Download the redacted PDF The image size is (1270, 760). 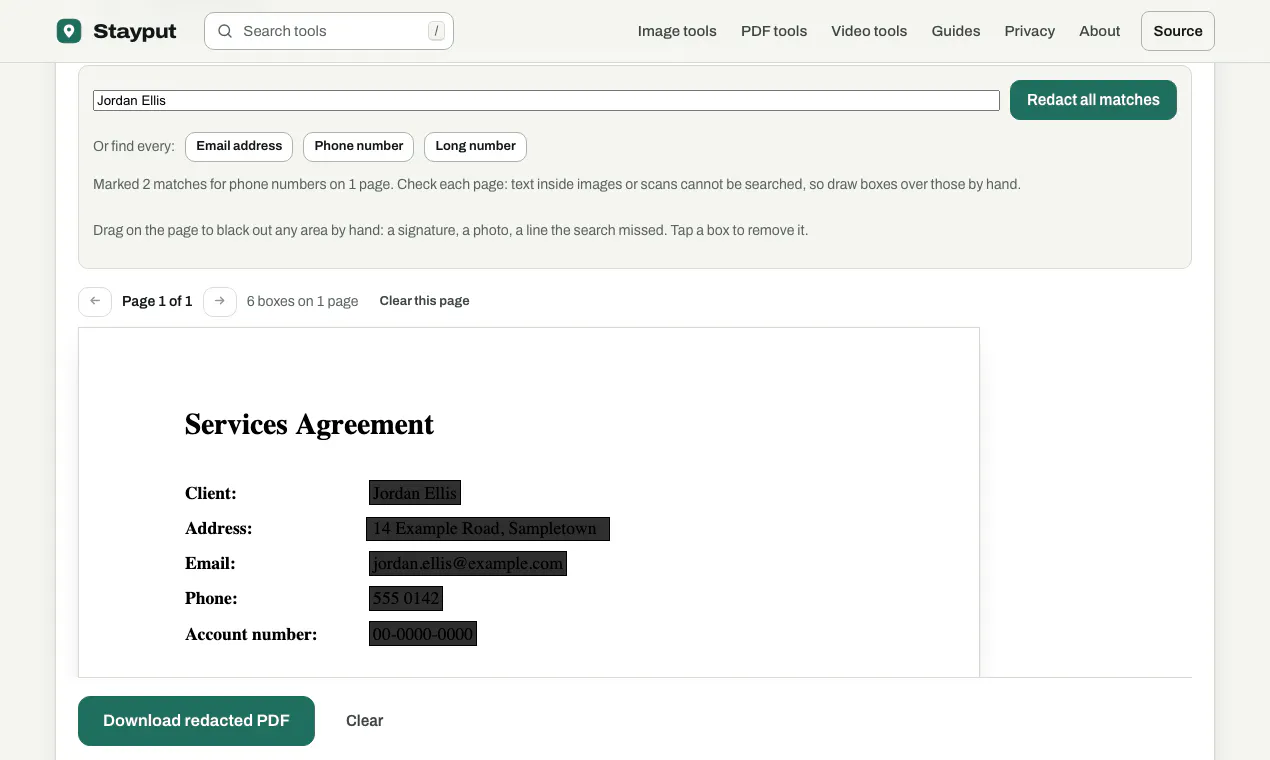pyautogui.click(x=196, y=721)
